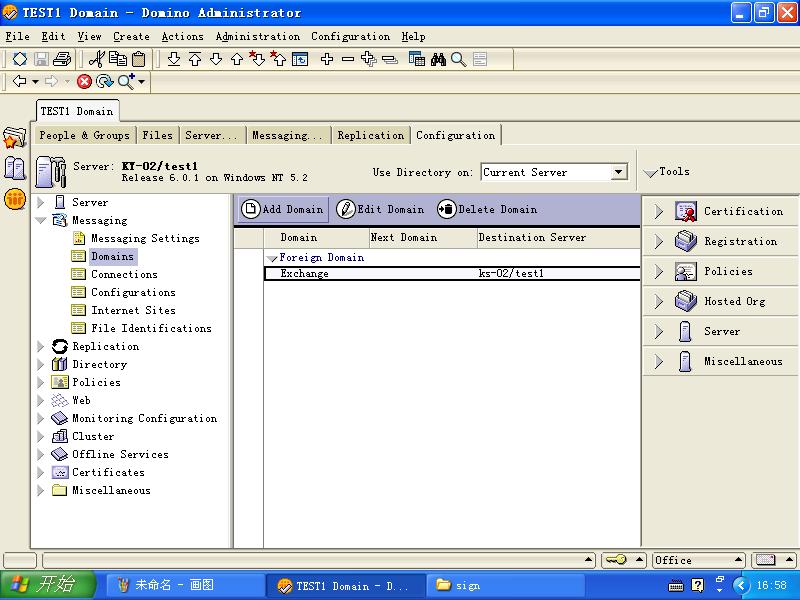Click the Copy toolbar icon

tap(118, 59)
